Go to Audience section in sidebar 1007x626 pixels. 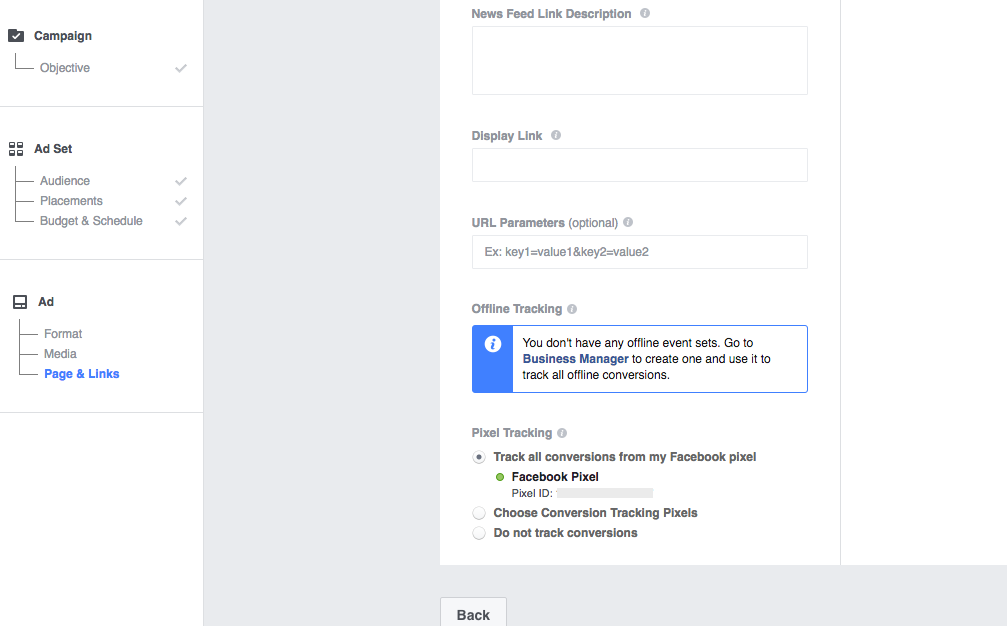pos(65,181)
